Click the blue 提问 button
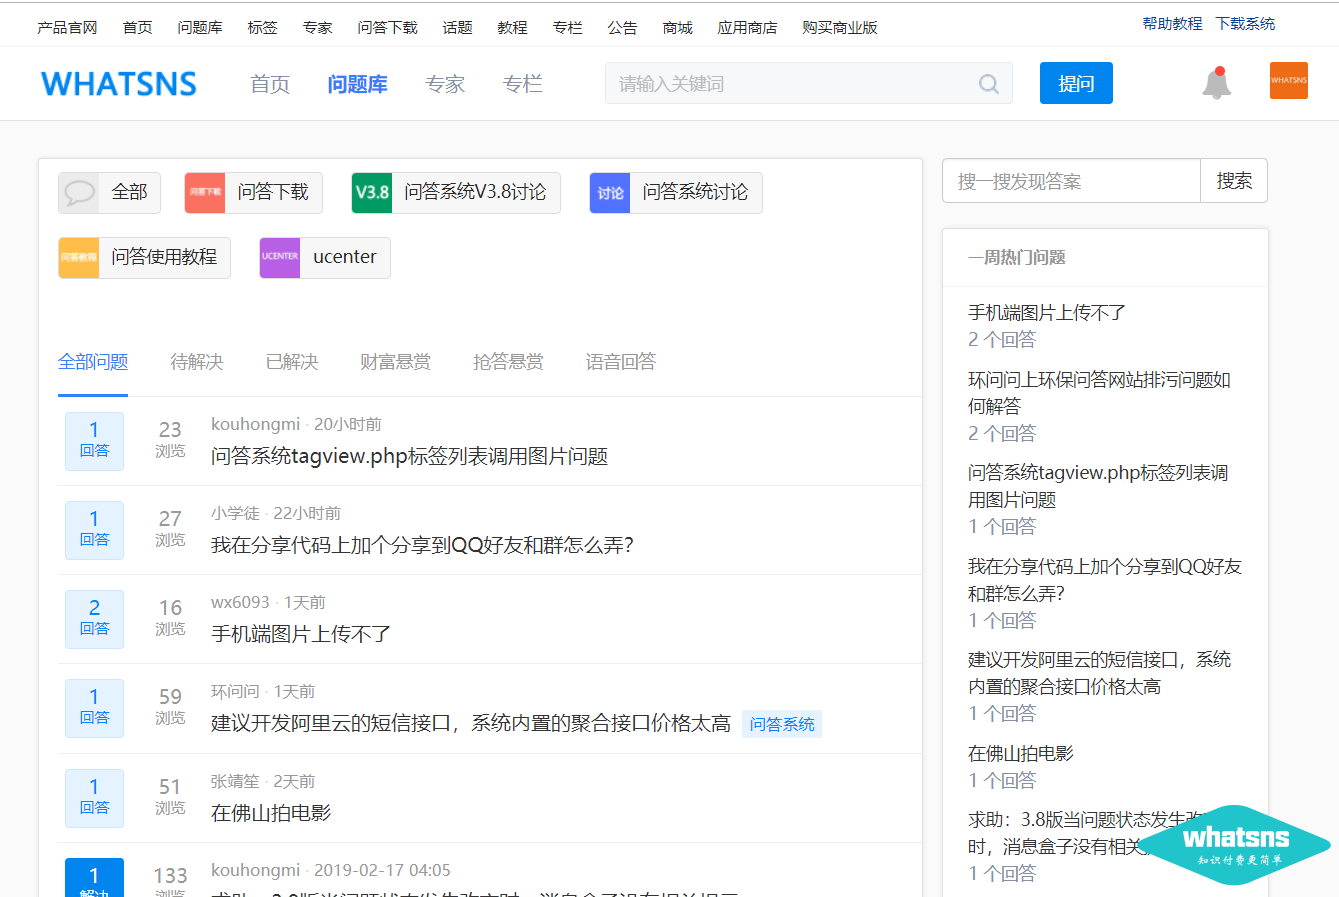The width and height of the screenshot is (1339, 897). click(1076, 84)
